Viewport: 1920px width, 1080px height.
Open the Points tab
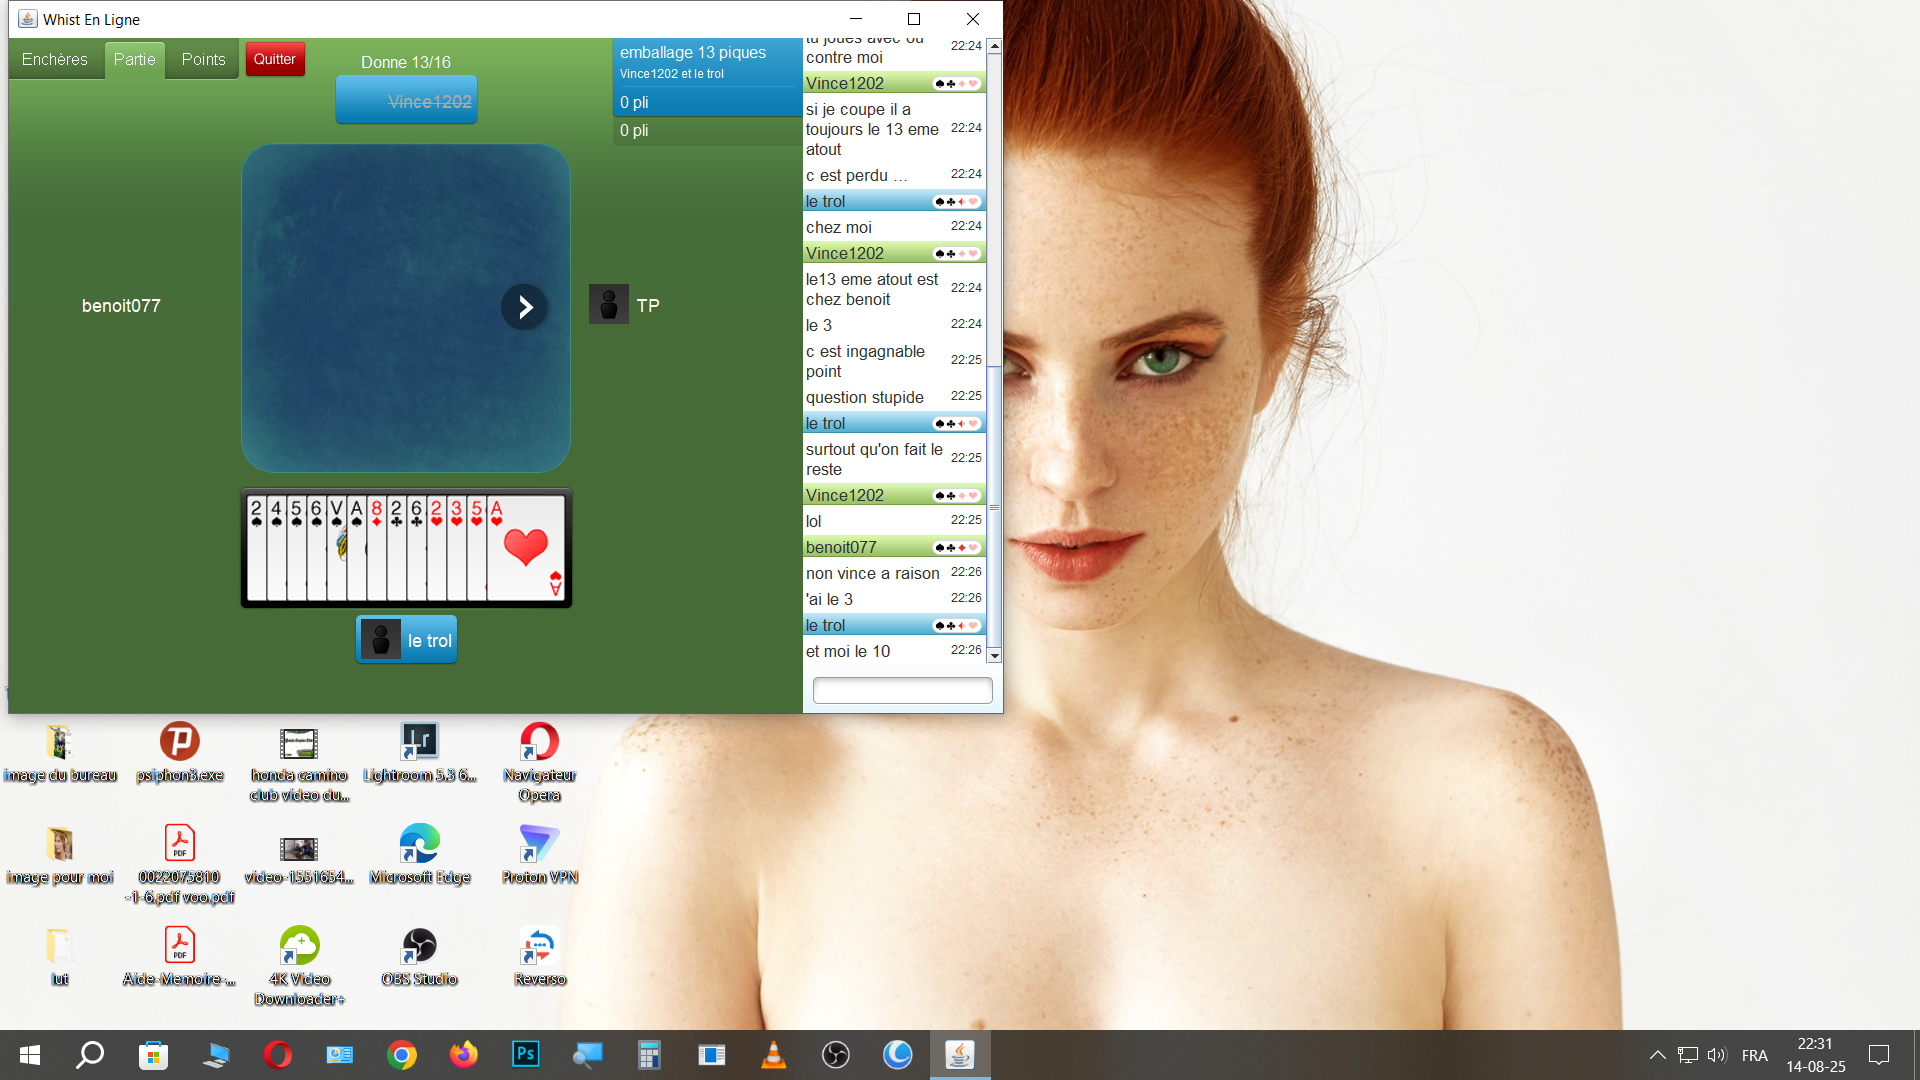click(x=203, y=60)
